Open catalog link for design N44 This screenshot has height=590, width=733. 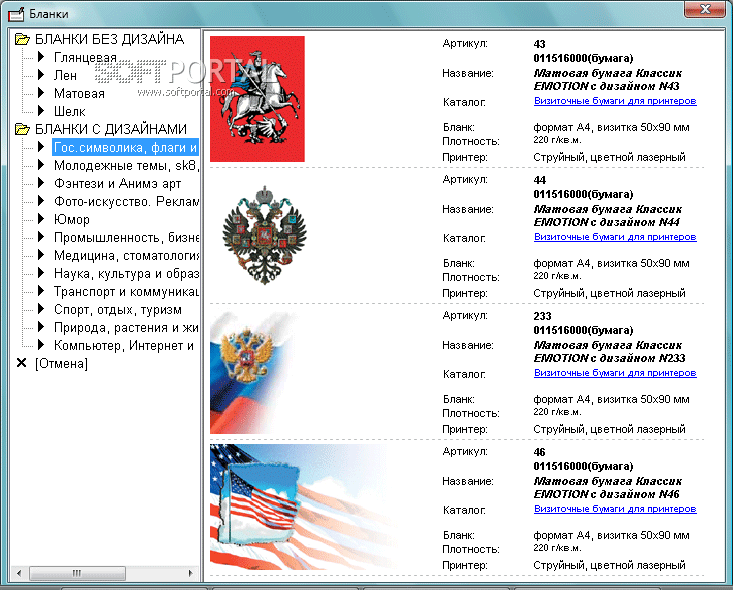pyautogui.click(x=615, y=237)
